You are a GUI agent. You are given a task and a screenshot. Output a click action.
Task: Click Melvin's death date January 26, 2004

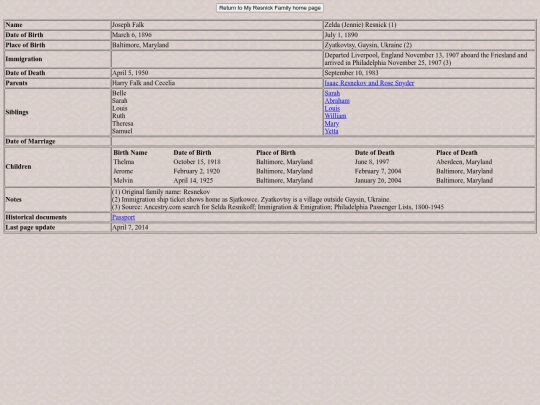tap(378, 180)
